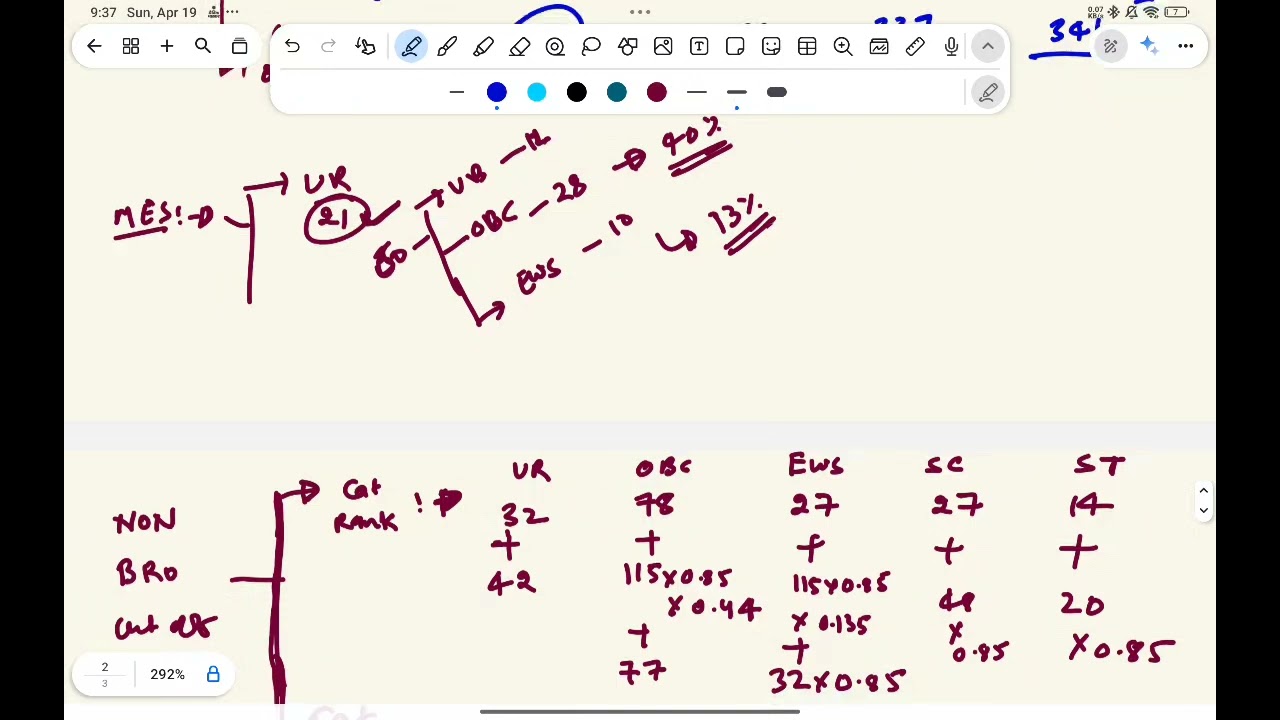Image resolution: width=1280 pixels, height=720 pixels.
Task: Select the cyan pen color
Action: (x=537, y=93)
